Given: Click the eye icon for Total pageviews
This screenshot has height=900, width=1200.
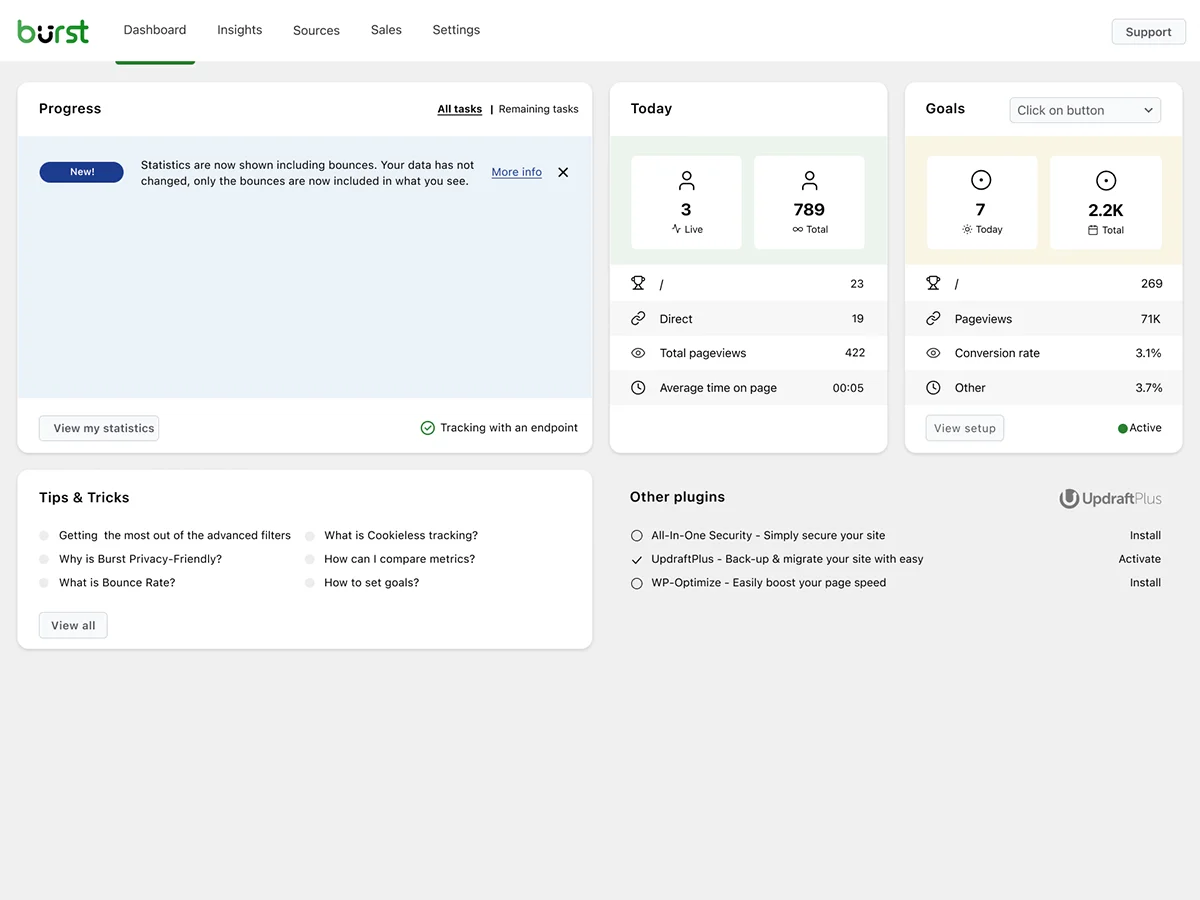Looking at the screenshot, I should [638, 353].
